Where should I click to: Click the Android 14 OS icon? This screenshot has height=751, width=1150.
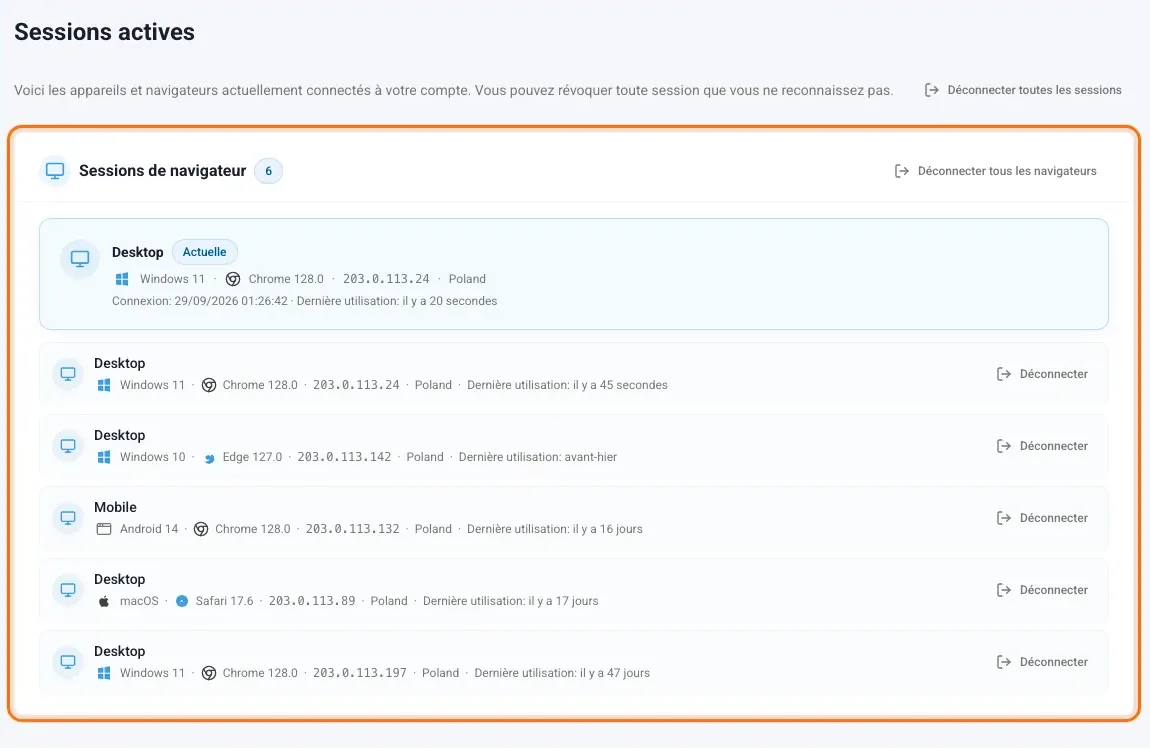pyautogui.click(x=104, y=529)
